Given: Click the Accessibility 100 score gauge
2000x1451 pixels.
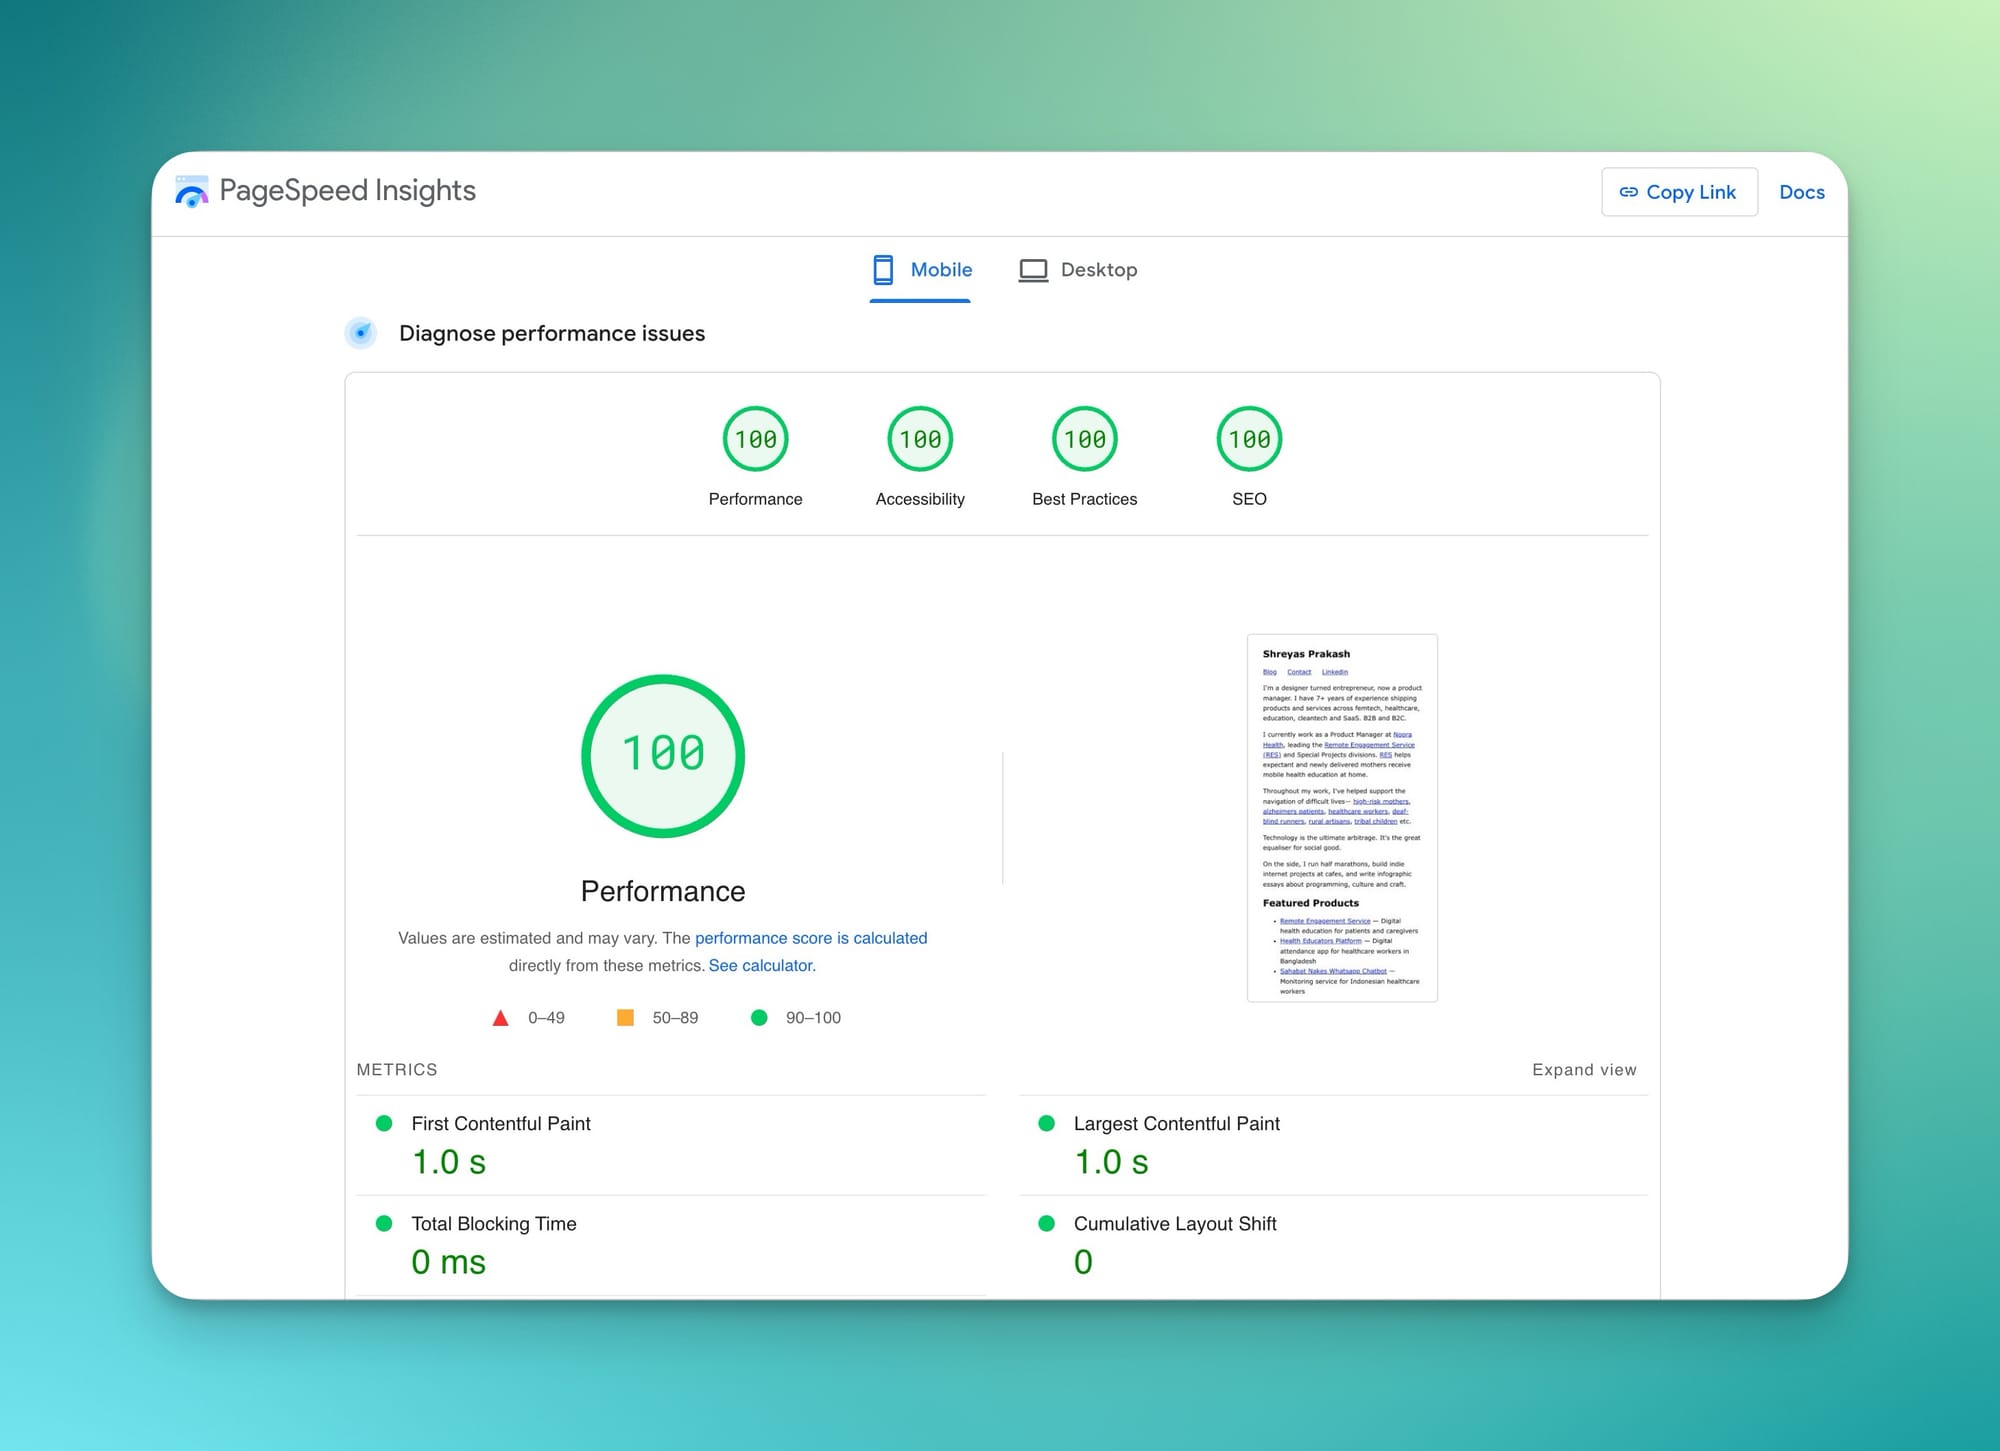Looking at the screenshot, I should point(920,439).
